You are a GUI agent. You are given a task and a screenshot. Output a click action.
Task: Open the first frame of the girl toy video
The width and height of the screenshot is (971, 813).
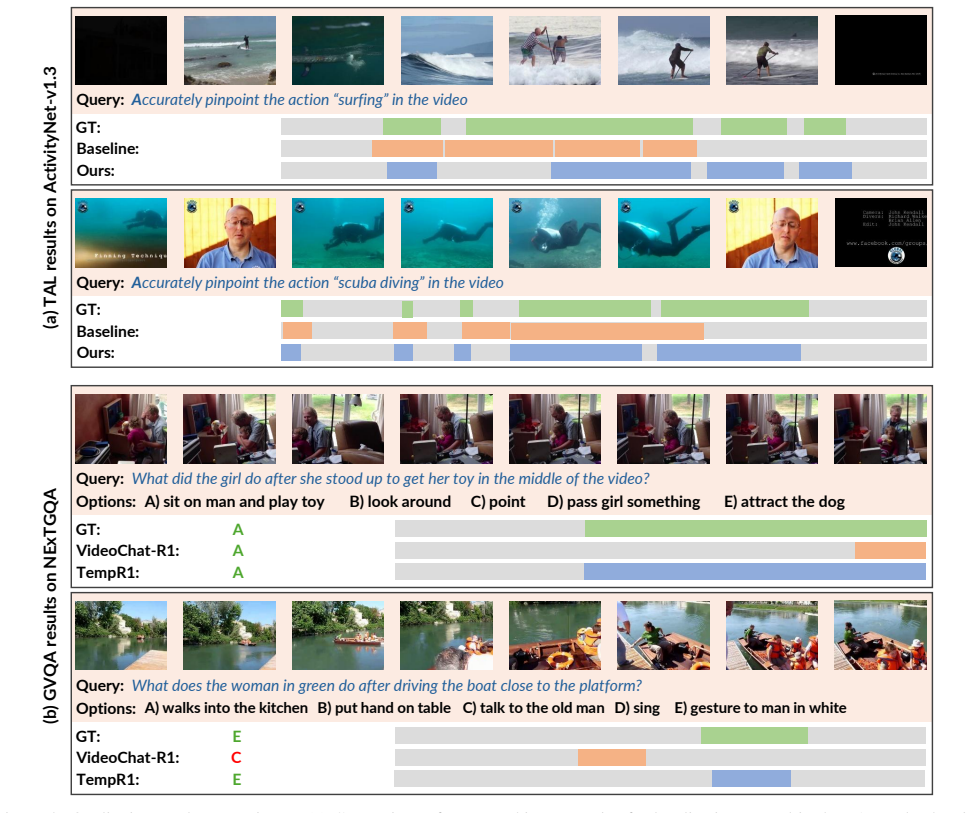coord(121,428)
